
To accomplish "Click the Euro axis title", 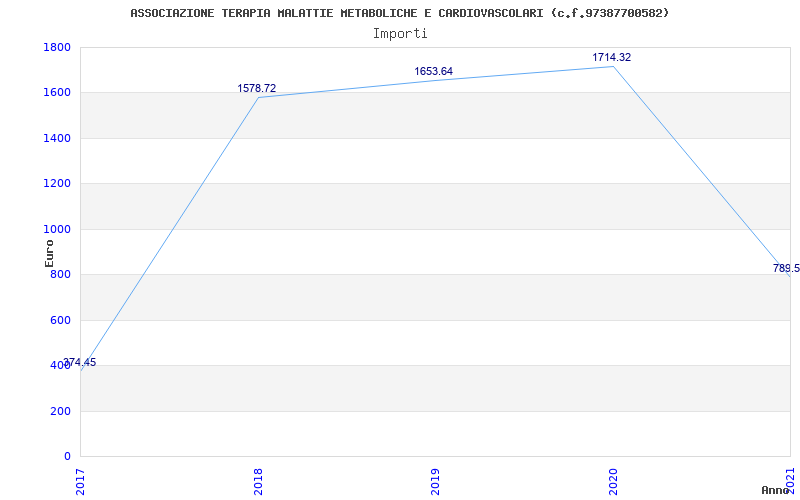I will pyautogui.click(x=49, y=254).
